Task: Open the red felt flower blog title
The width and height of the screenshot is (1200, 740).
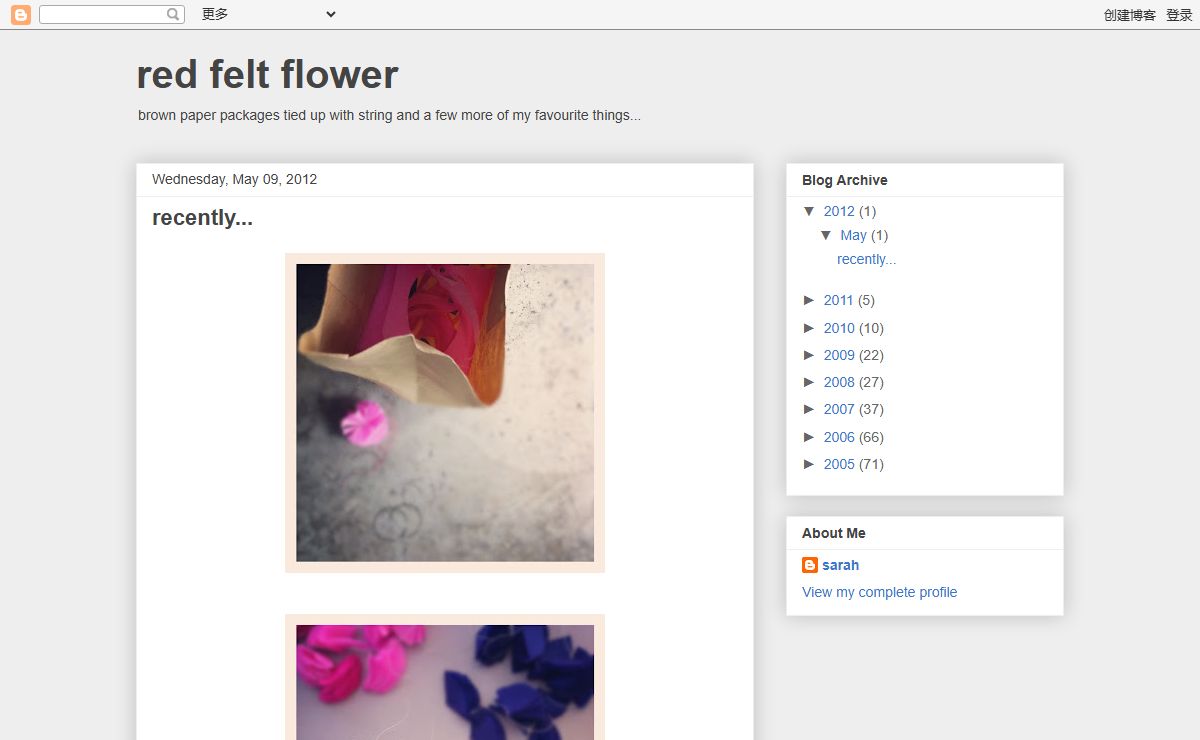Action: coord(267,75)
